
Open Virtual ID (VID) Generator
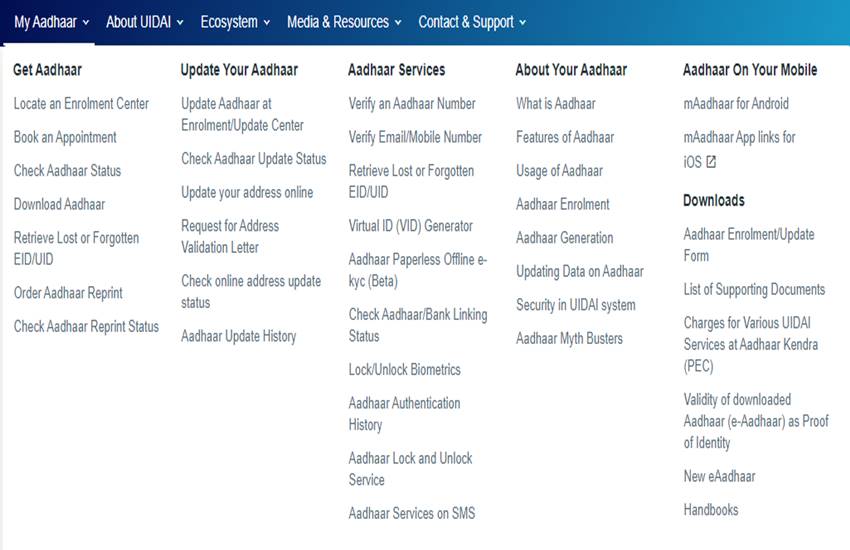[411, 226]
